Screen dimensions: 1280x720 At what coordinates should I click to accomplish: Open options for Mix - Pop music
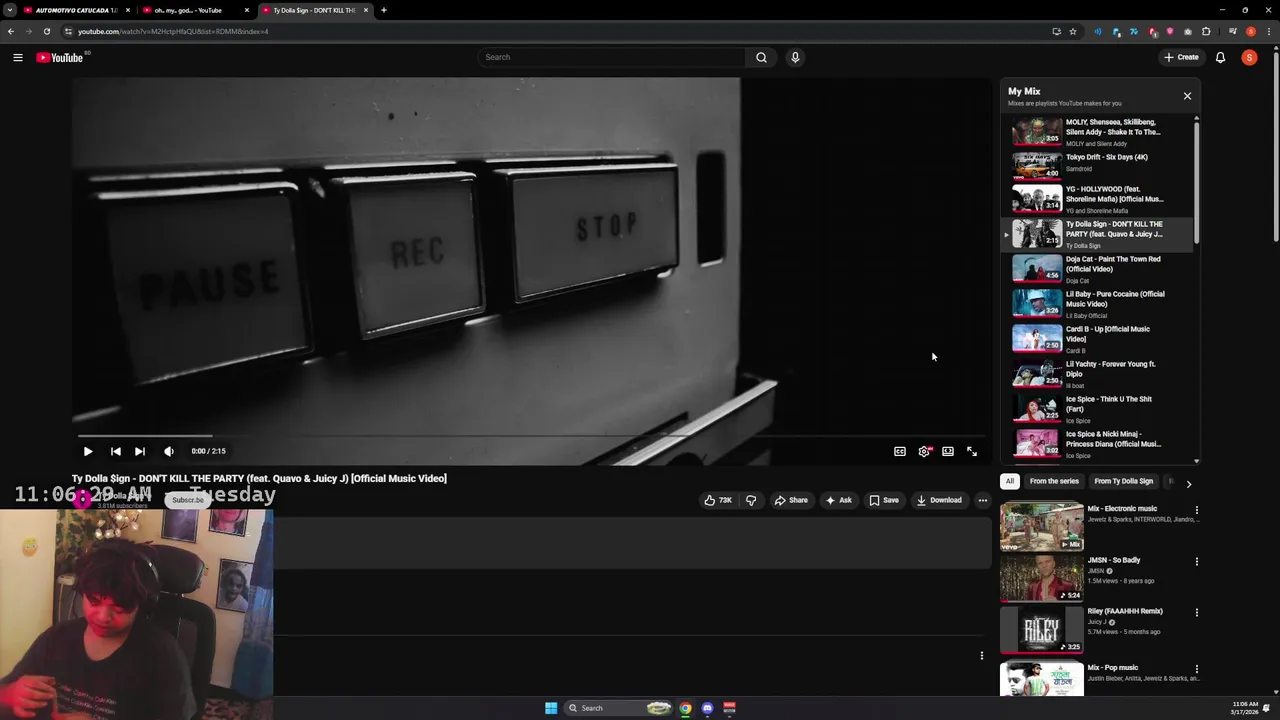(1196, 669)
